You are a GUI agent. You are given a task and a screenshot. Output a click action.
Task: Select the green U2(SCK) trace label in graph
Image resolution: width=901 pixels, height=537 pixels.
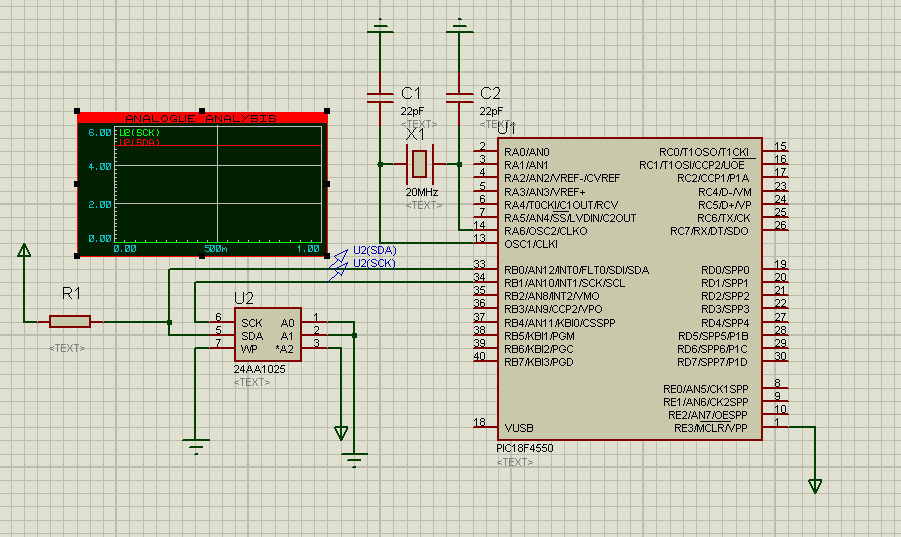(140, 133)
